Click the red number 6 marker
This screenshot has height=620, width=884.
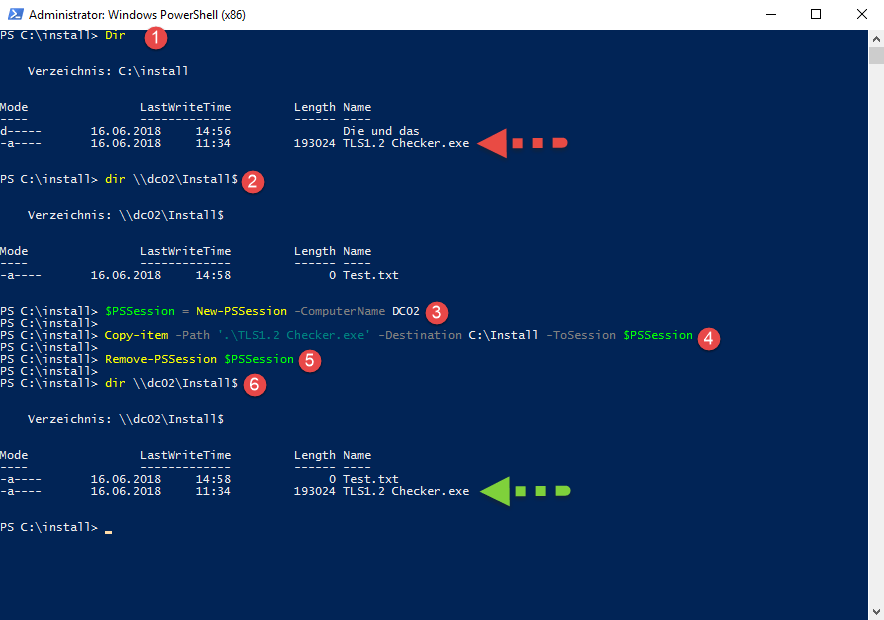click(255, 384)
